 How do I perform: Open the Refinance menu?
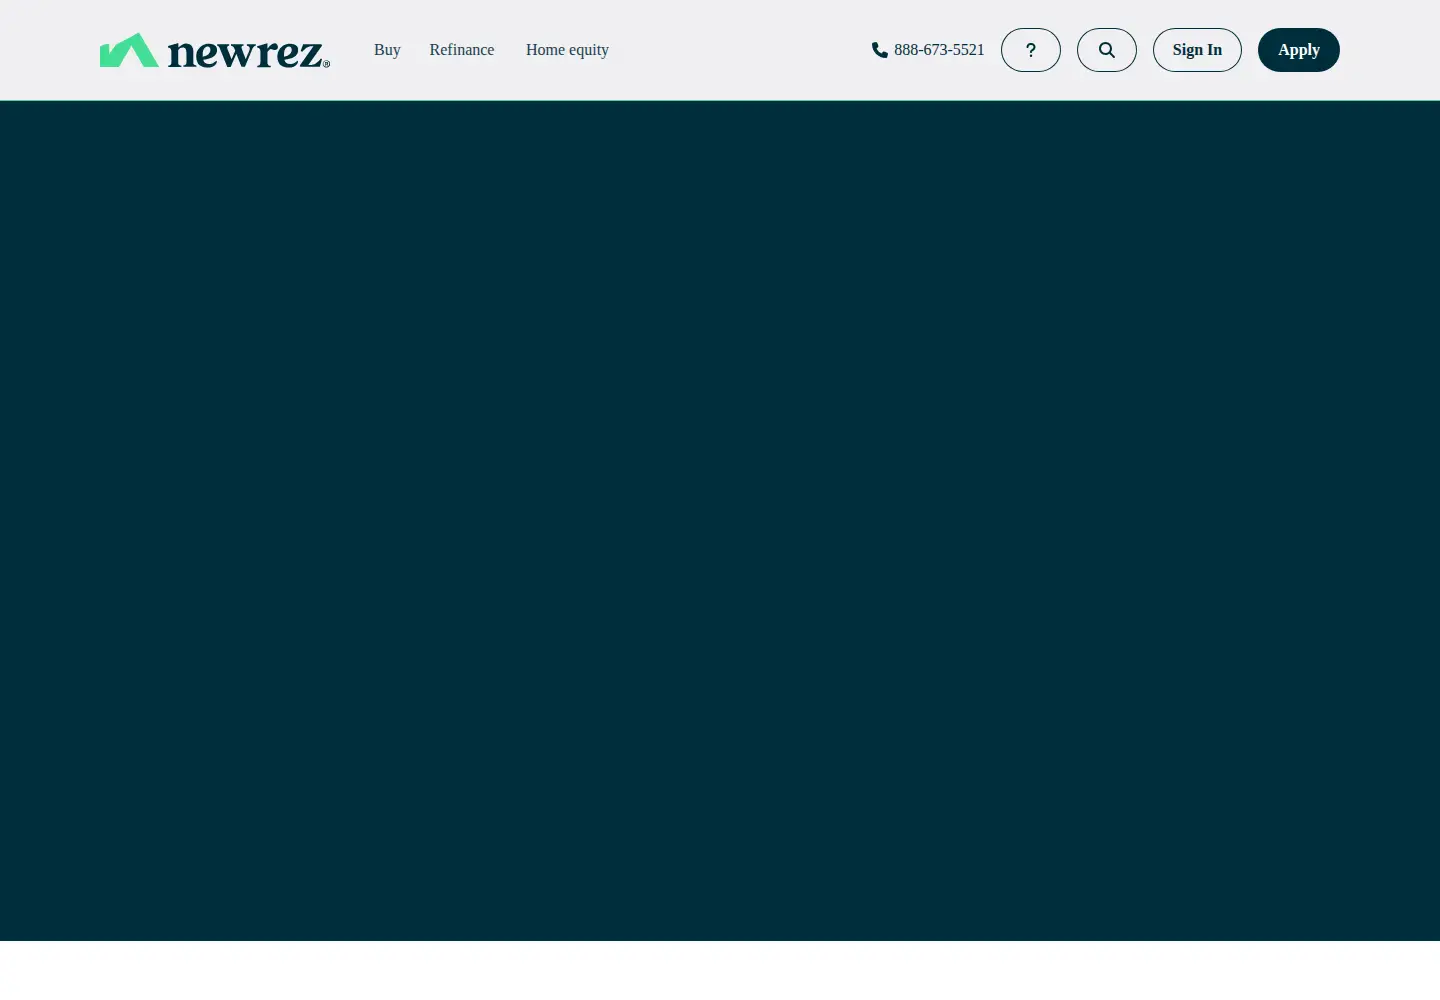(x=462, y=50)
